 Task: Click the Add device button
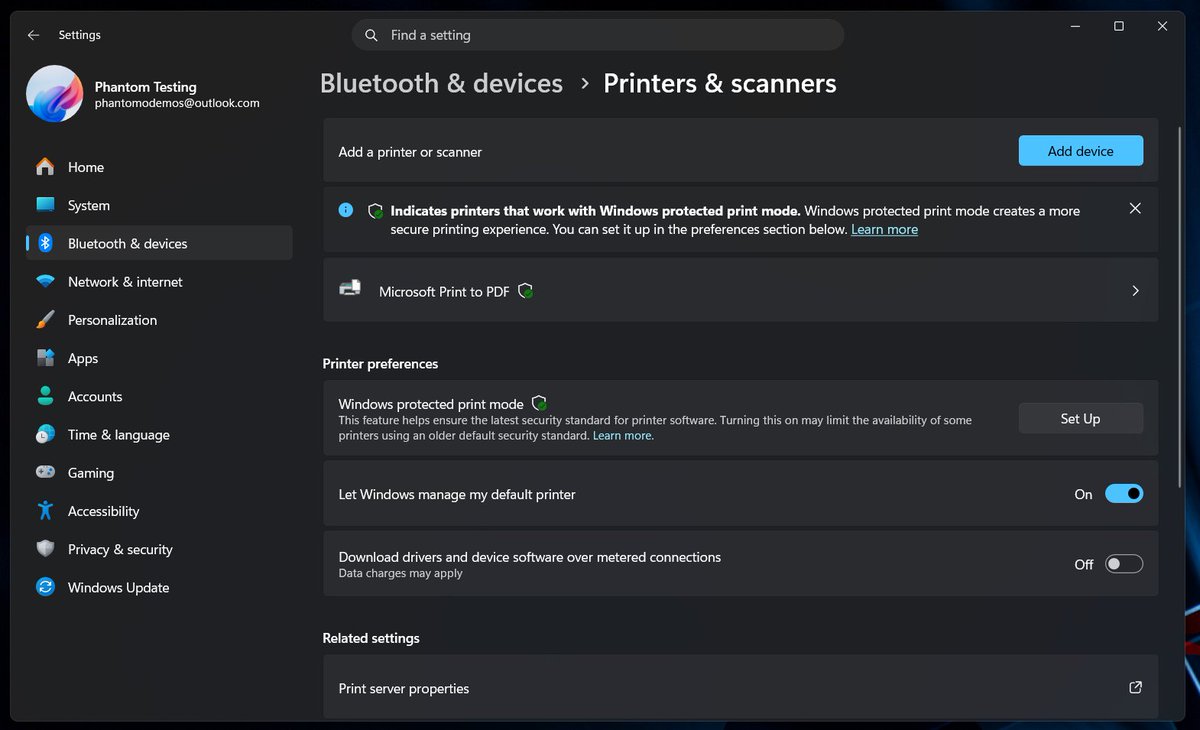pyautogui.click(x=1080, y=151)
